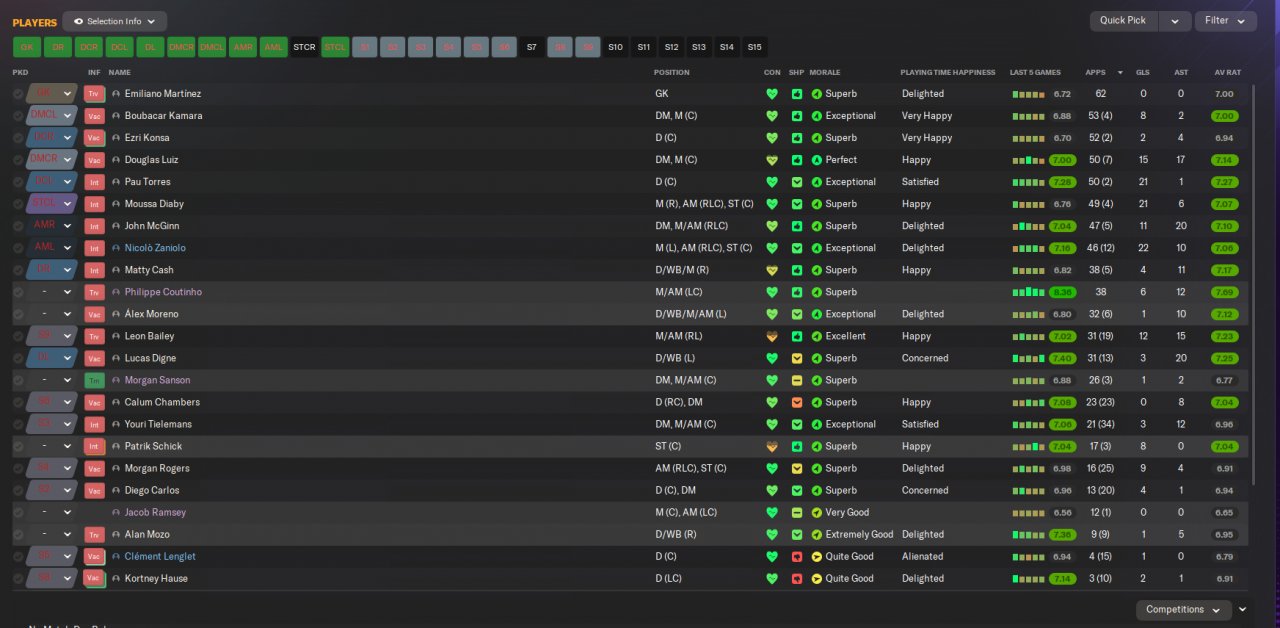Select the GK position chip

coord(27,47)
